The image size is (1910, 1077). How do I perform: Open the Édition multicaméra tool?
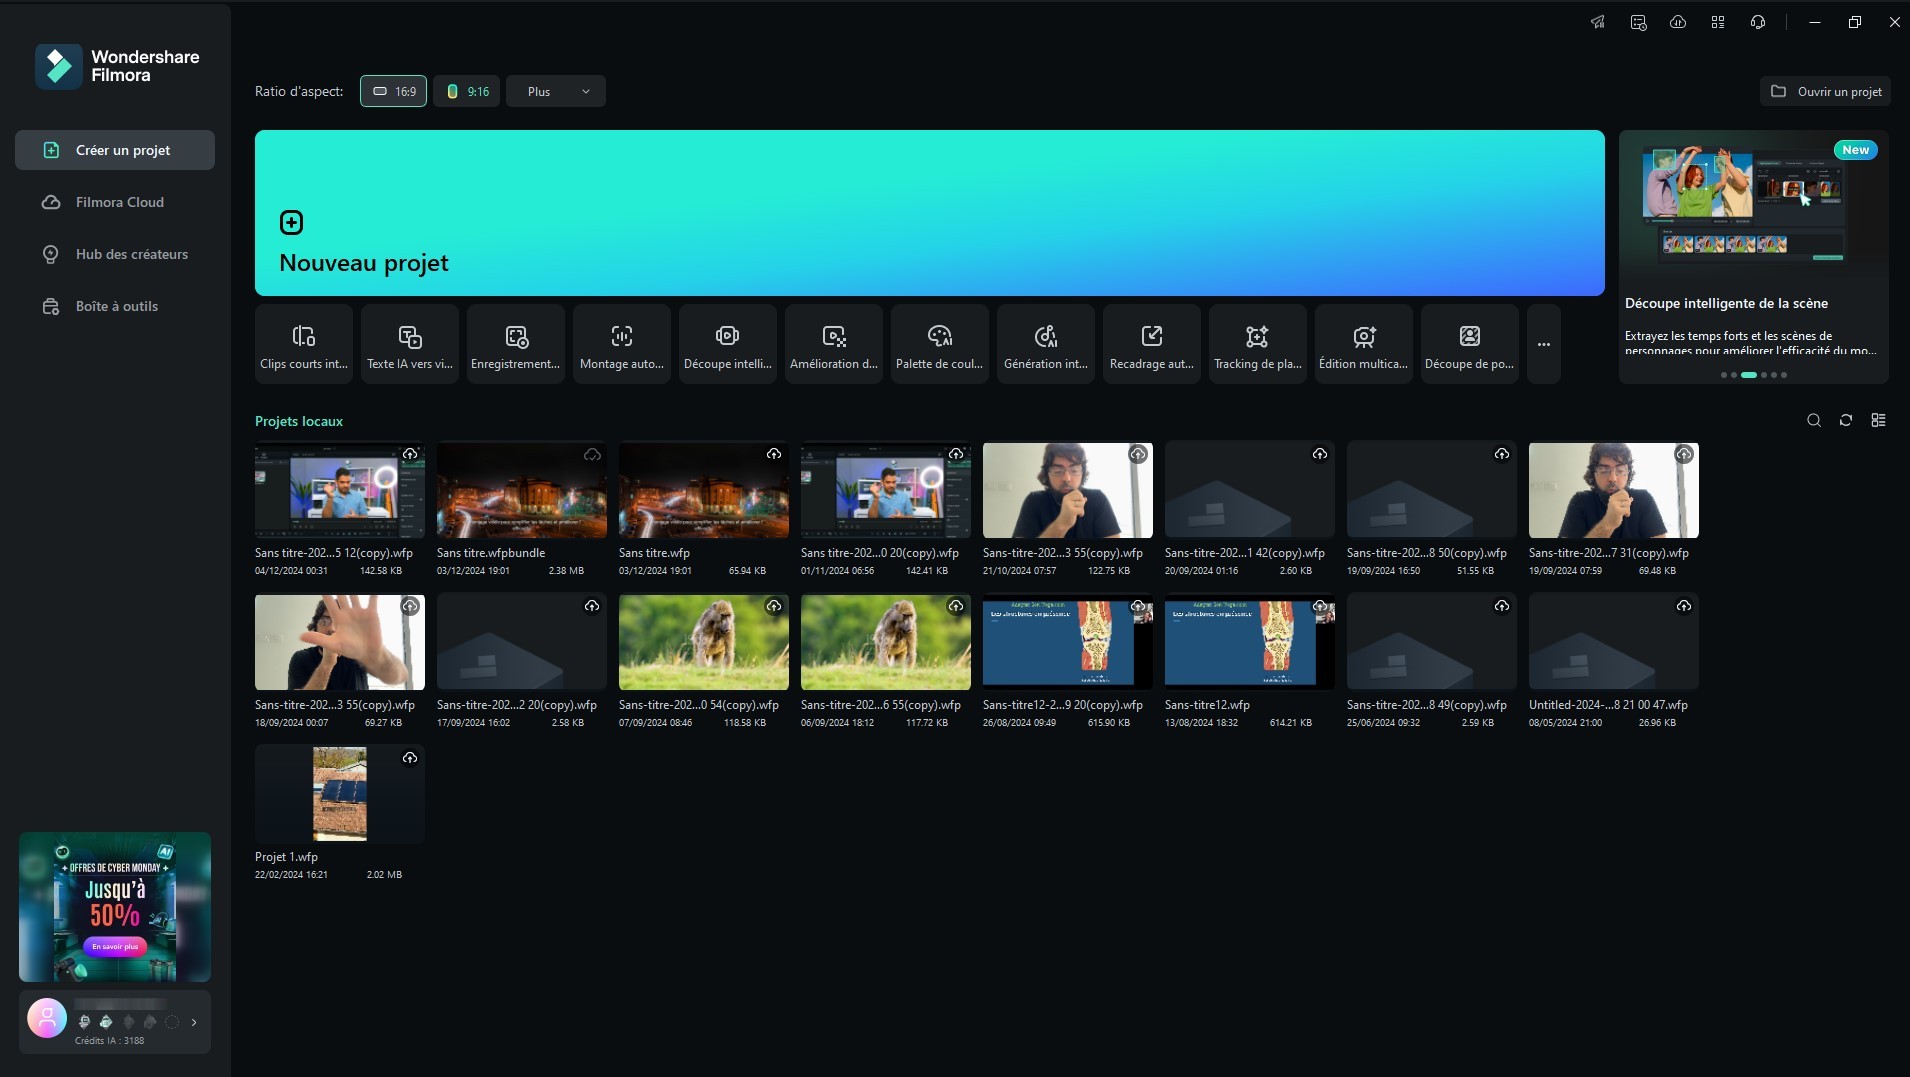point(1364,344)
